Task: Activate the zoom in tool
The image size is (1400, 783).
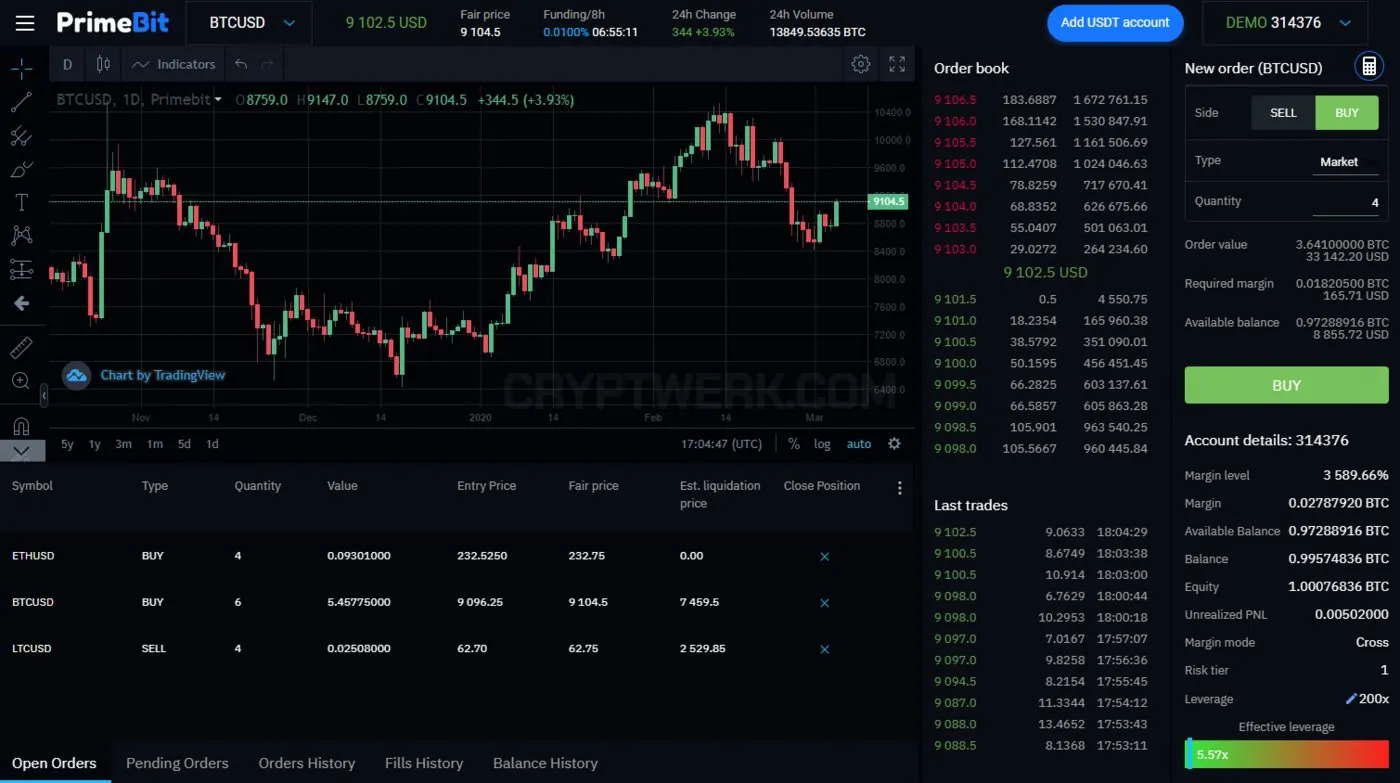Action: point(21,381)
